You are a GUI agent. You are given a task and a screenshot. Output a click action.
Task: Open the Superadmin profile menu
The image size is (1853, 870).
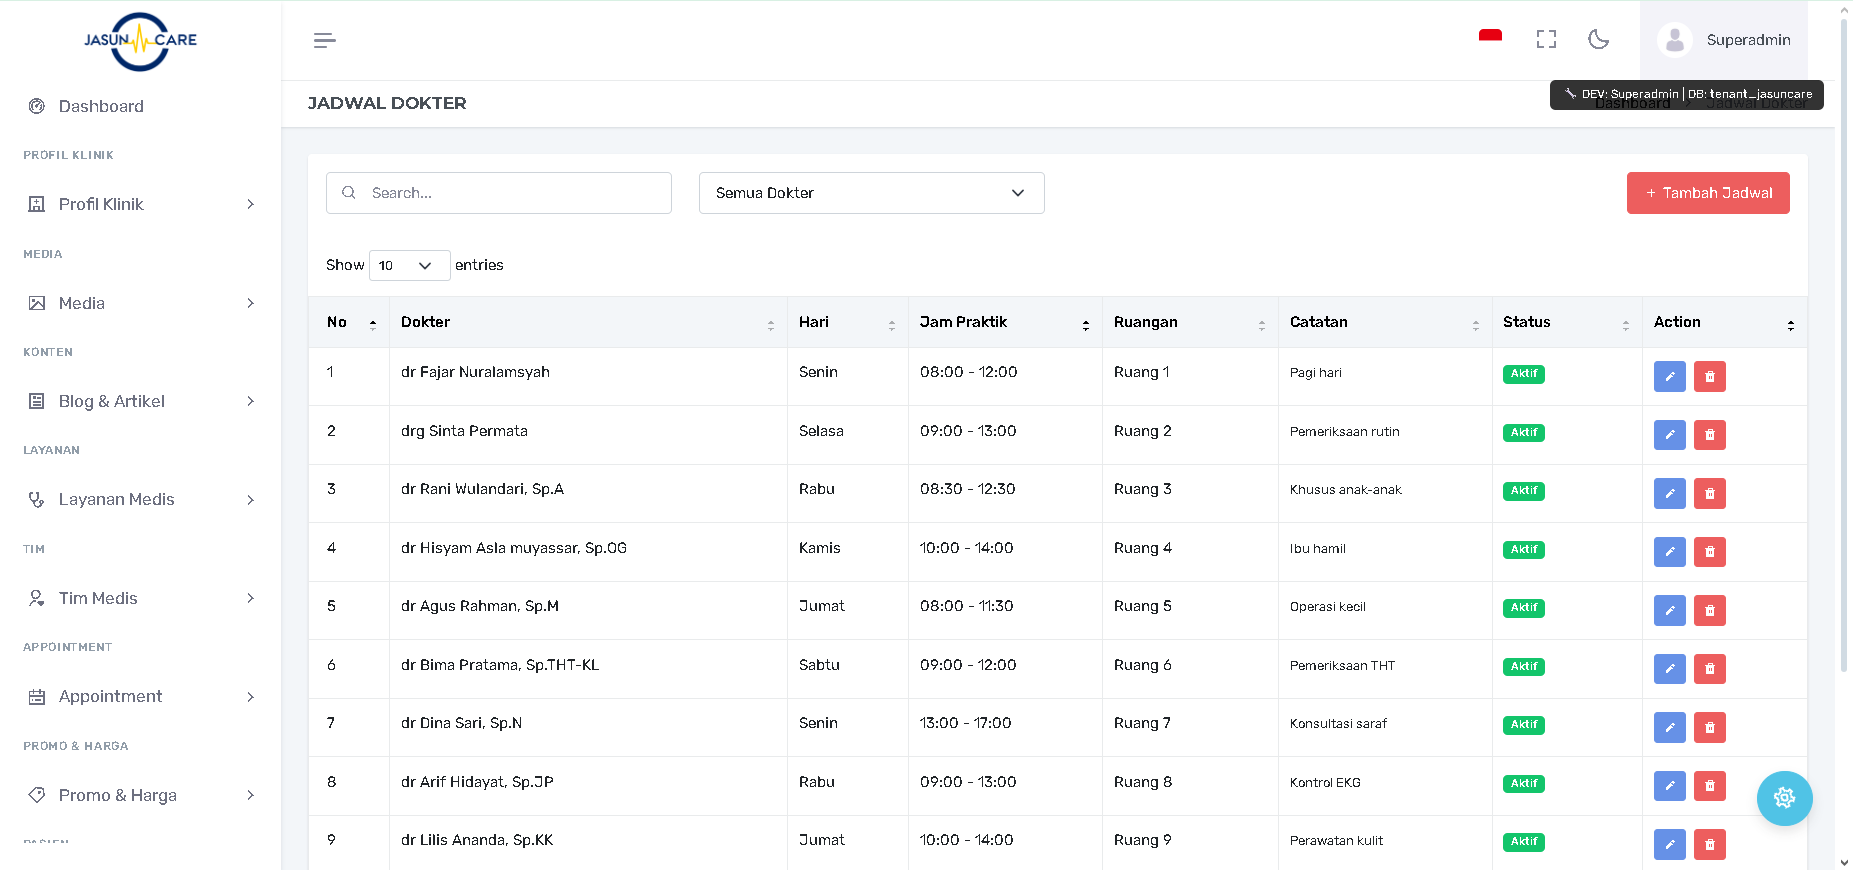click(x=1724, y=40)
